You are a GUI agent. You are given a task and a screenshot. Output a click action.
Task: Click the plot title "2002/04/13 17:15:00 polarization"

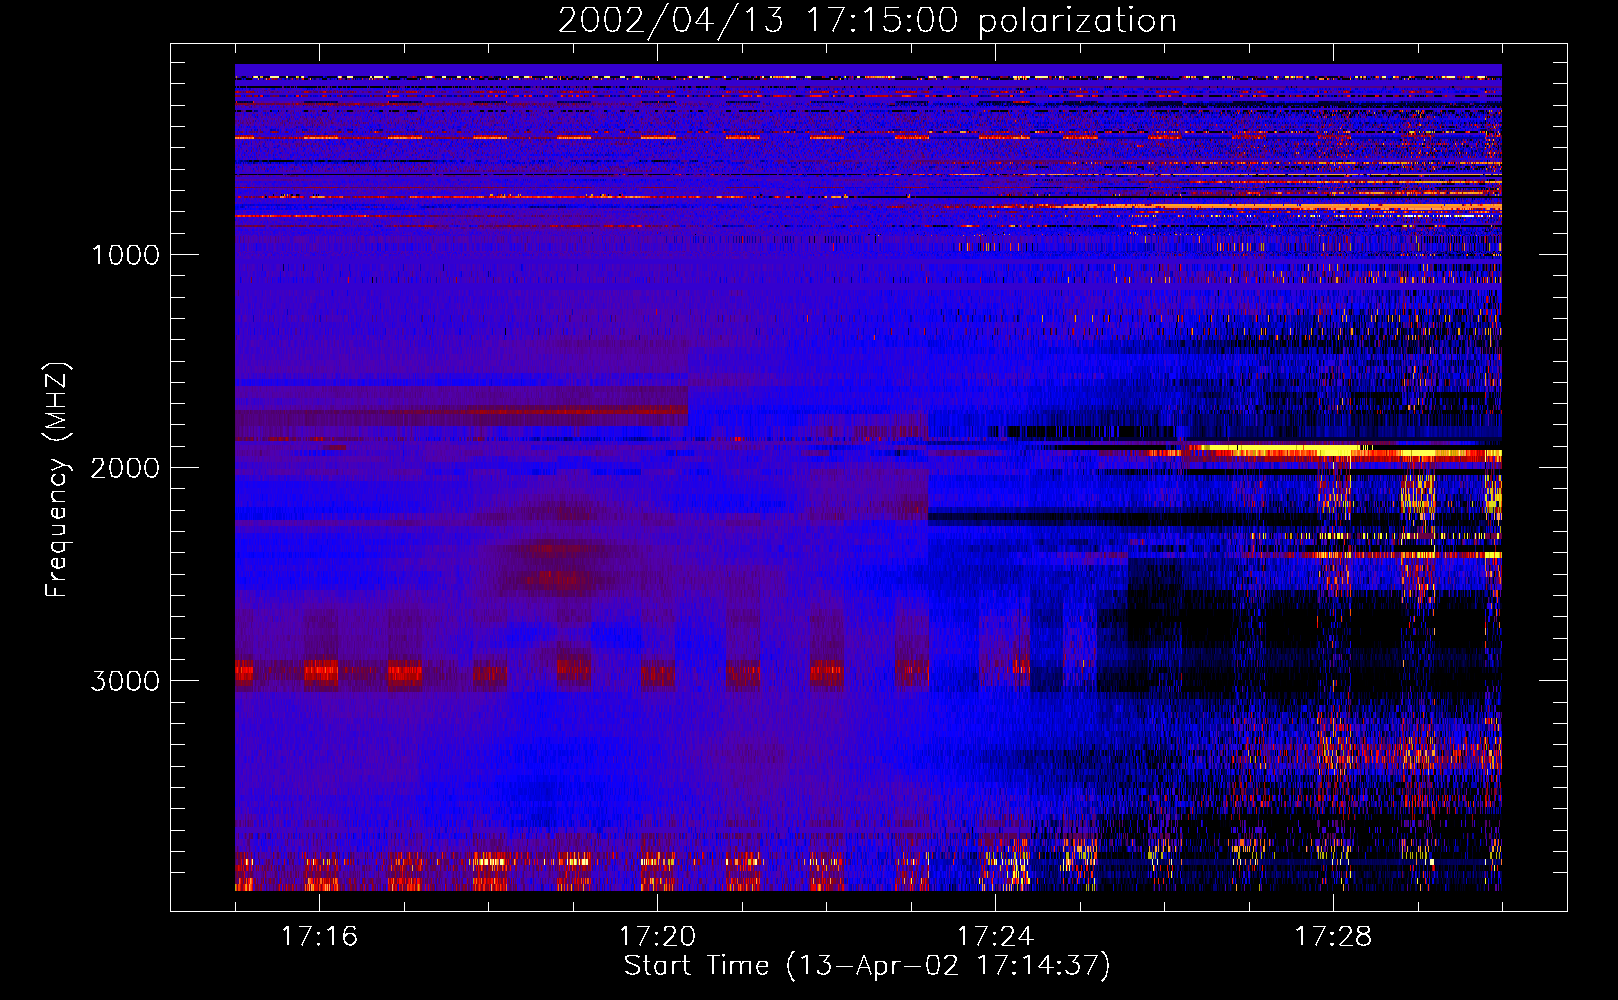(x=867, y=20)
